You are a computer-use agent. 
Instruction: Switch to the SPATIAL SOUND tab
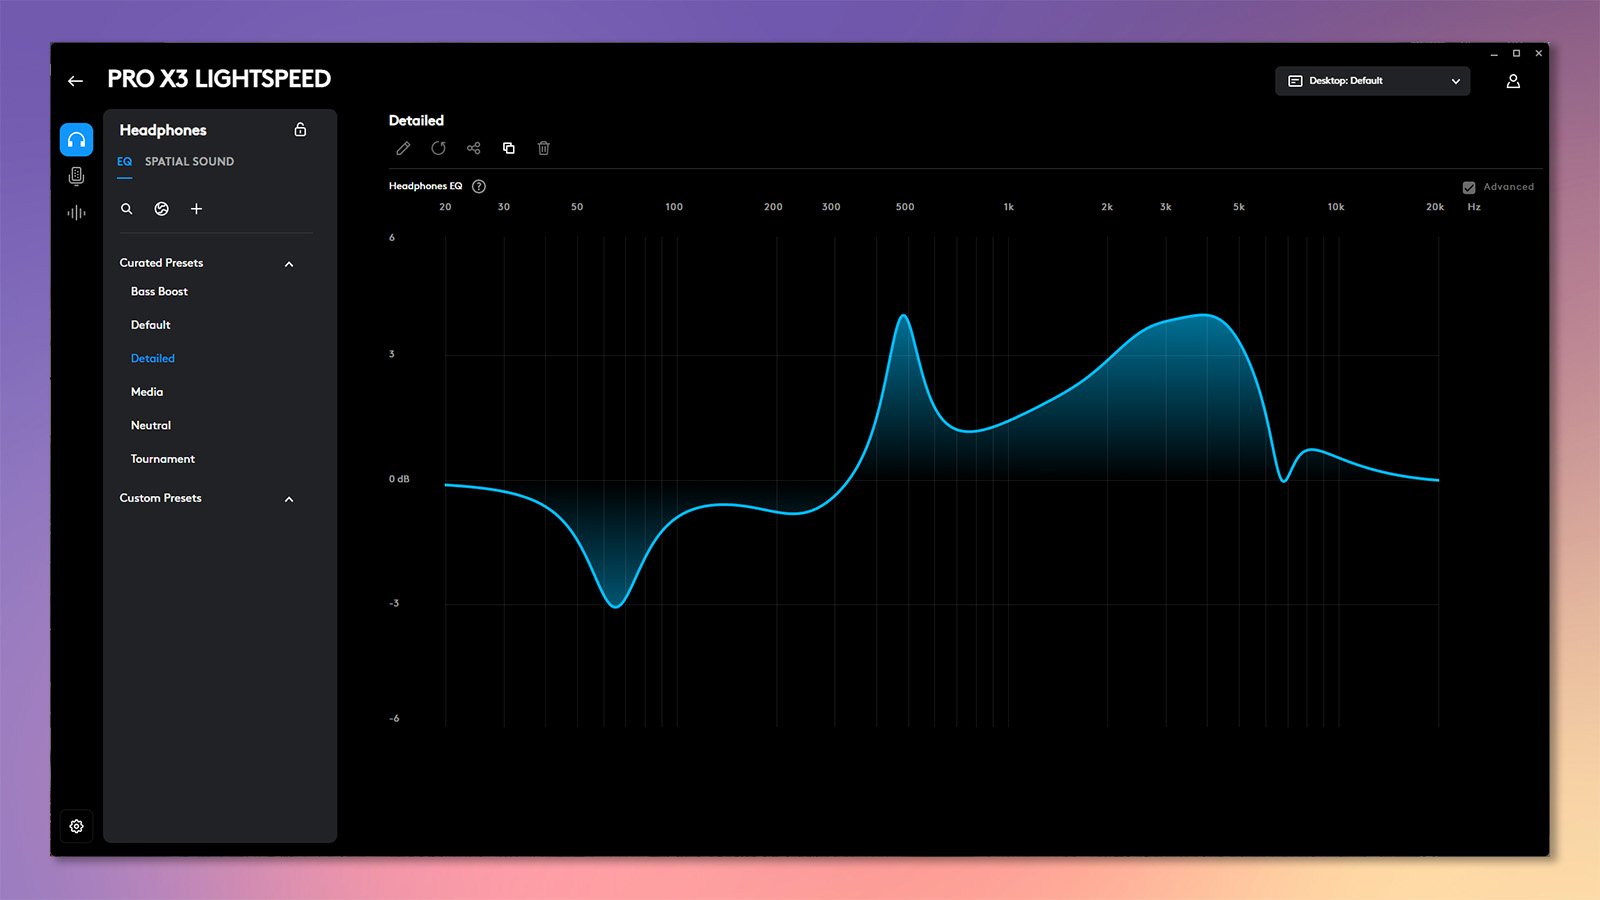coord(189,162)
